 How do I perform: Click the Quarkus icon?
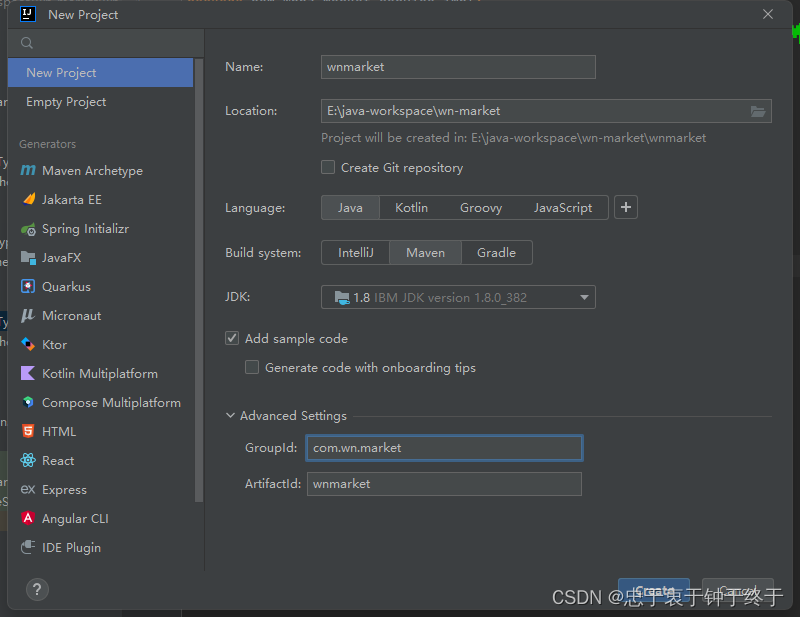28,286
